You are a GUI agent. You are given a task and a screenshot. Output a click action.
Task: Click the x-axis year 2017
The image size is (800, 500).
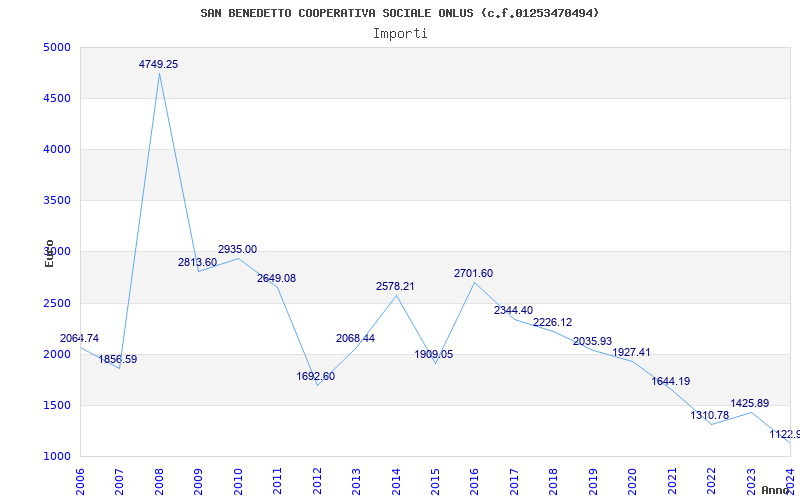tap(514, 481)
